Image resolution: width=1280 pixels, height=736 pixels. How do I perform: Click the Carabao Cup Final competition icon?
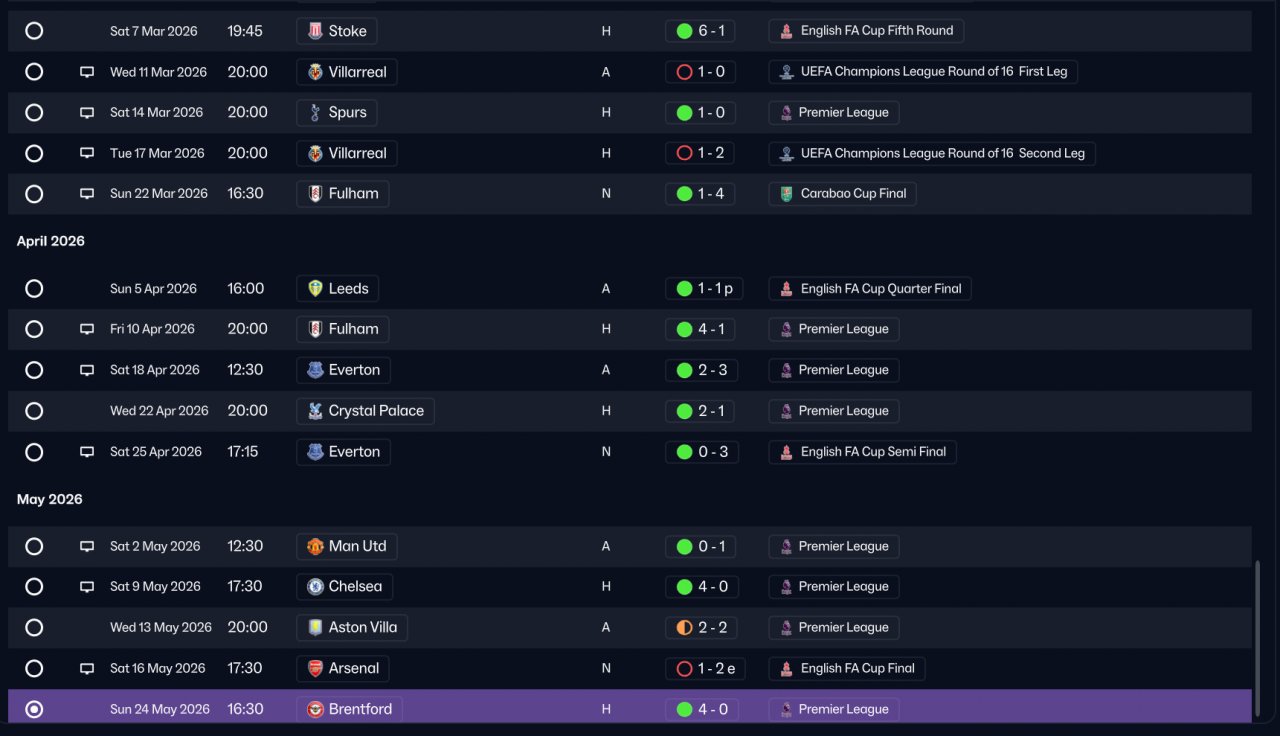coord(787,194)
